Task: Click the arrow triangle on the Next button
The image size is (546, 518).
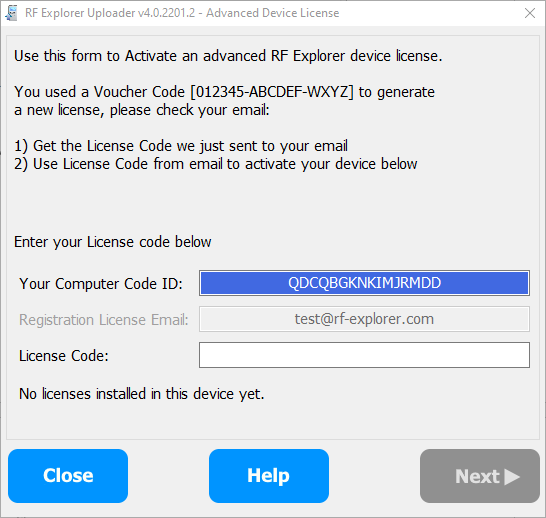Action: click(512, 477)
